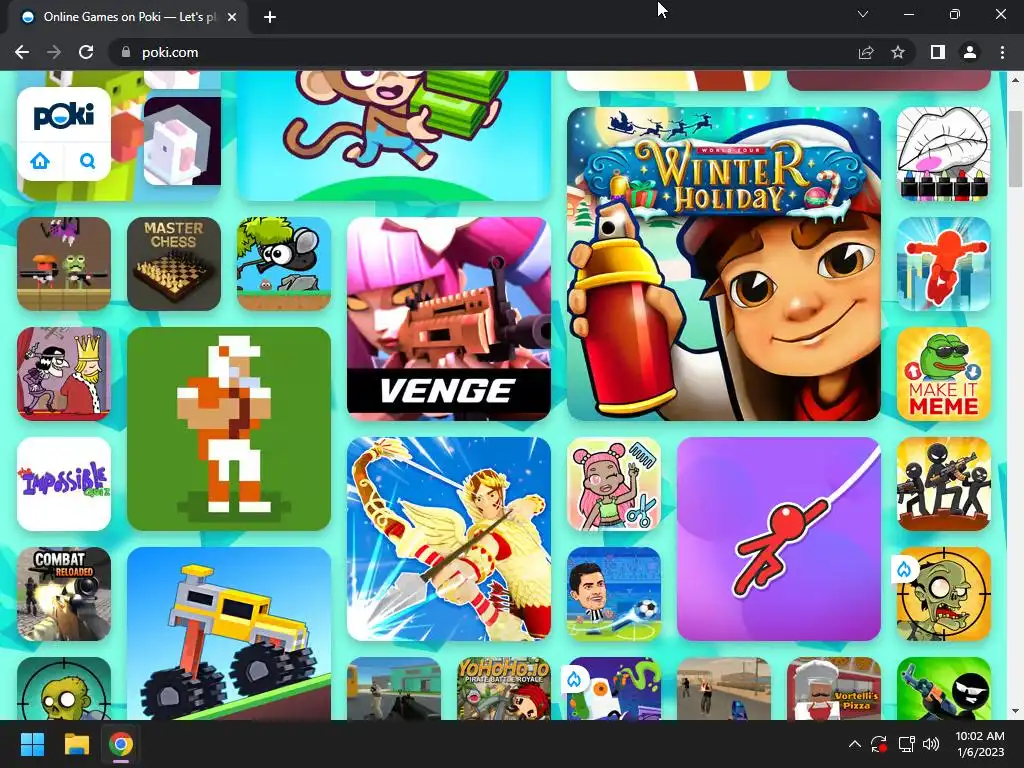Click the sync update tray icon
Screen dimensions: 1024x768
tap(879, 744)
